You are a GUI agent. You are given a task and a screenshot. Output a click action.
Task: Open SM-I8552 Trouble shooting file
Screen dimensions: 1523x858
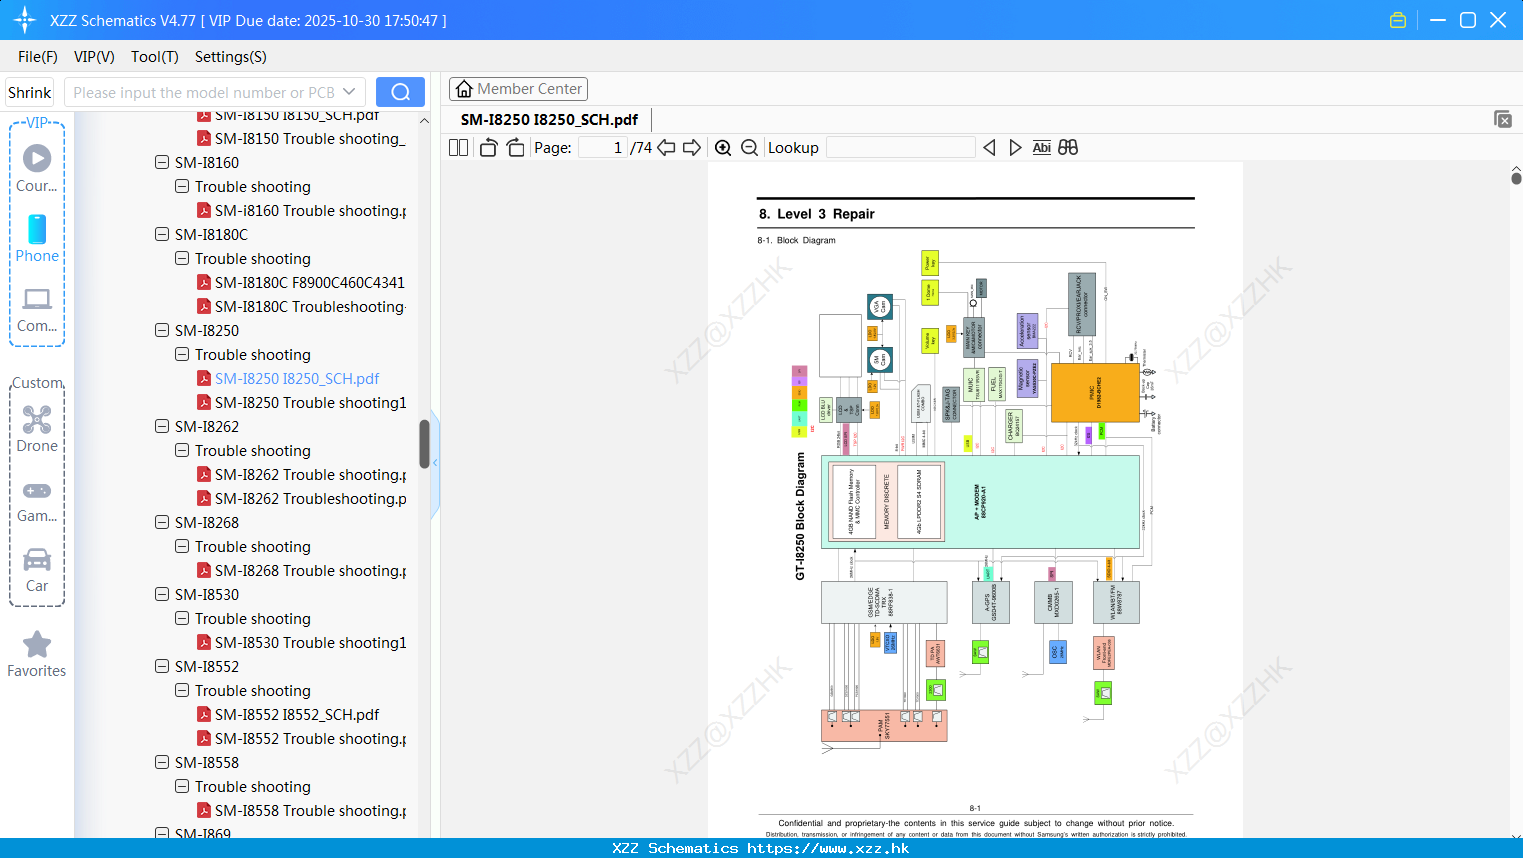click(x=310, y=738)
